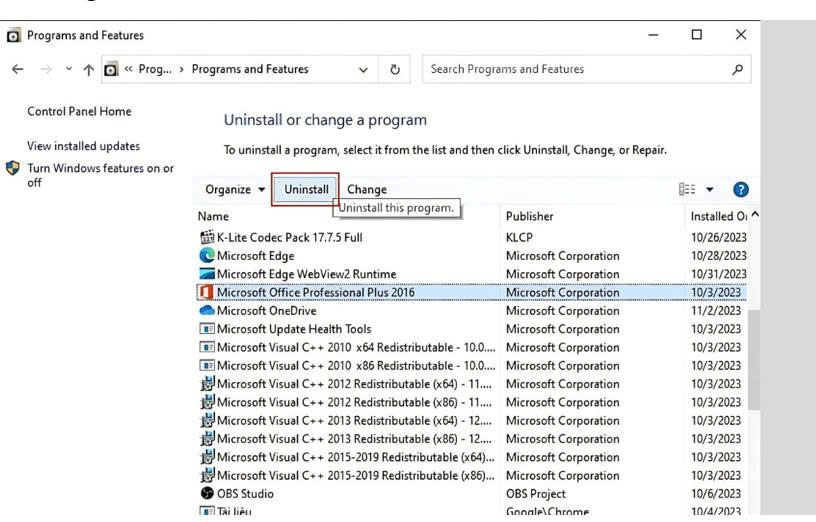This screenshot has width=816, height=522.
Task: Click the Programs and Features breadcrumb
Action: (250, 69)
